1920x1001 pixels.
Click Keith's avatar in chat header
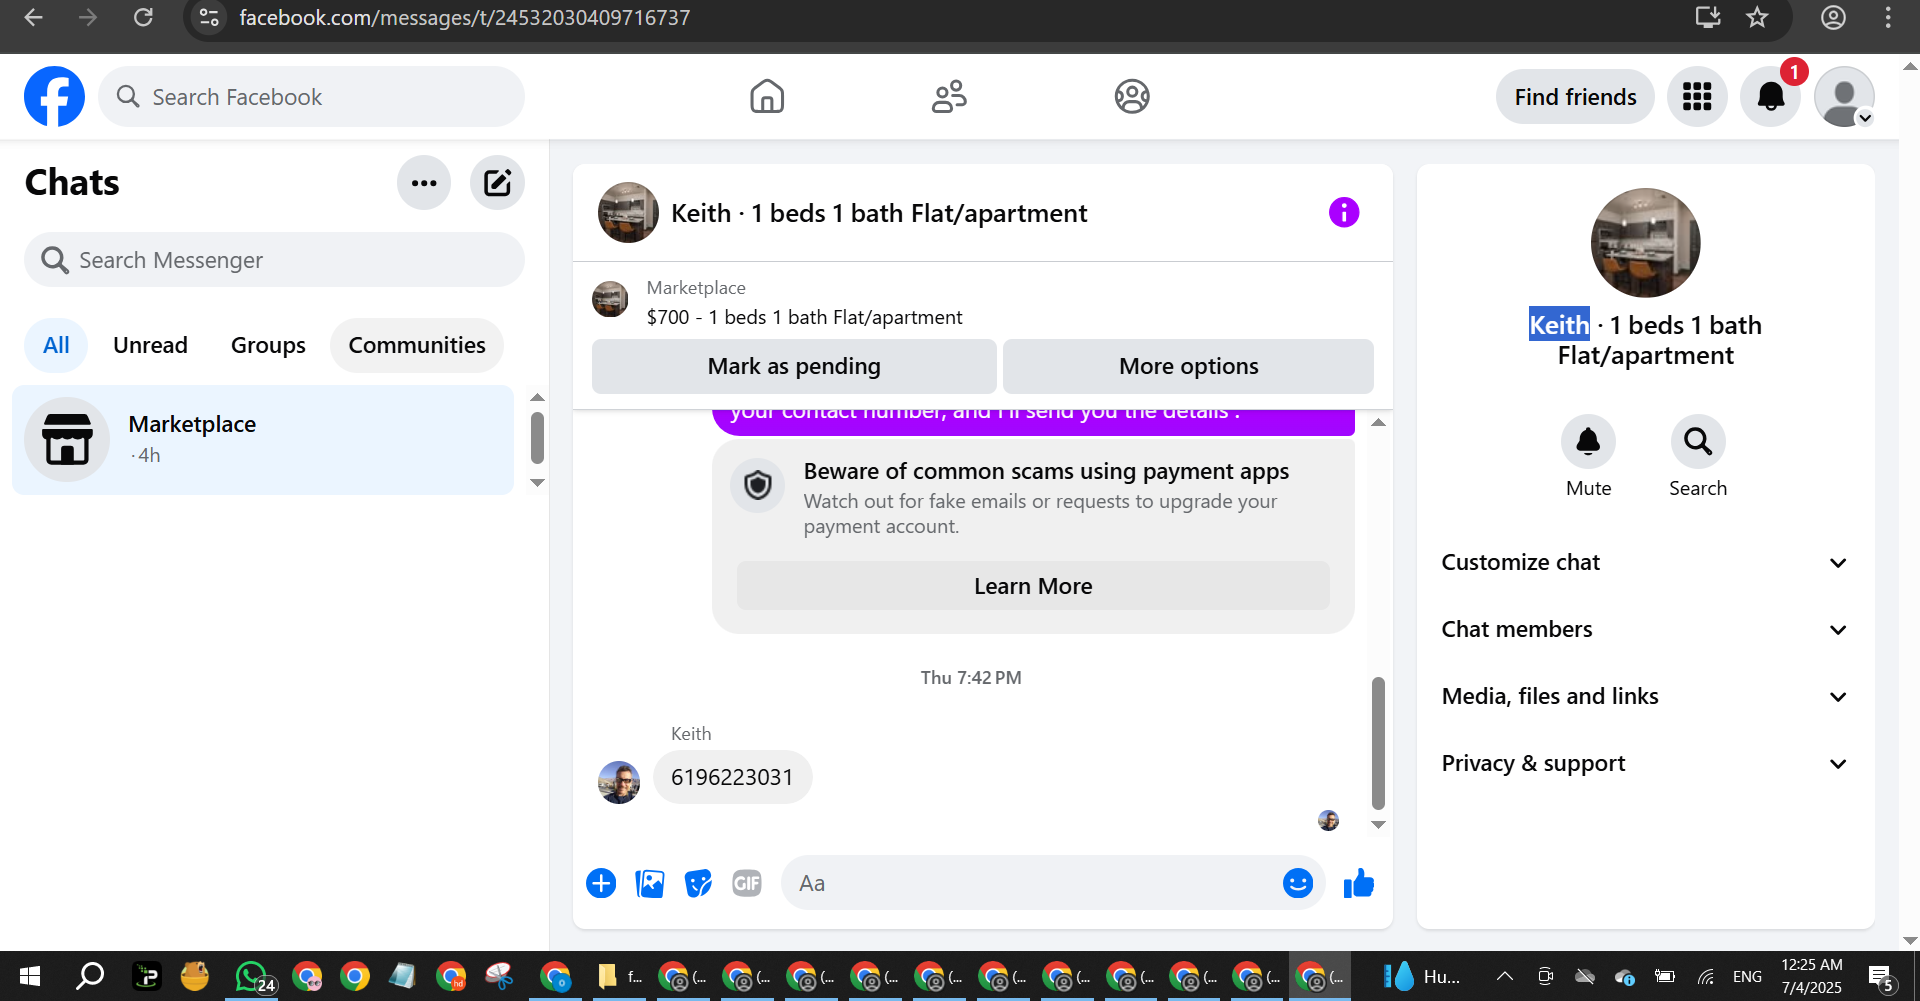[628, 212]
